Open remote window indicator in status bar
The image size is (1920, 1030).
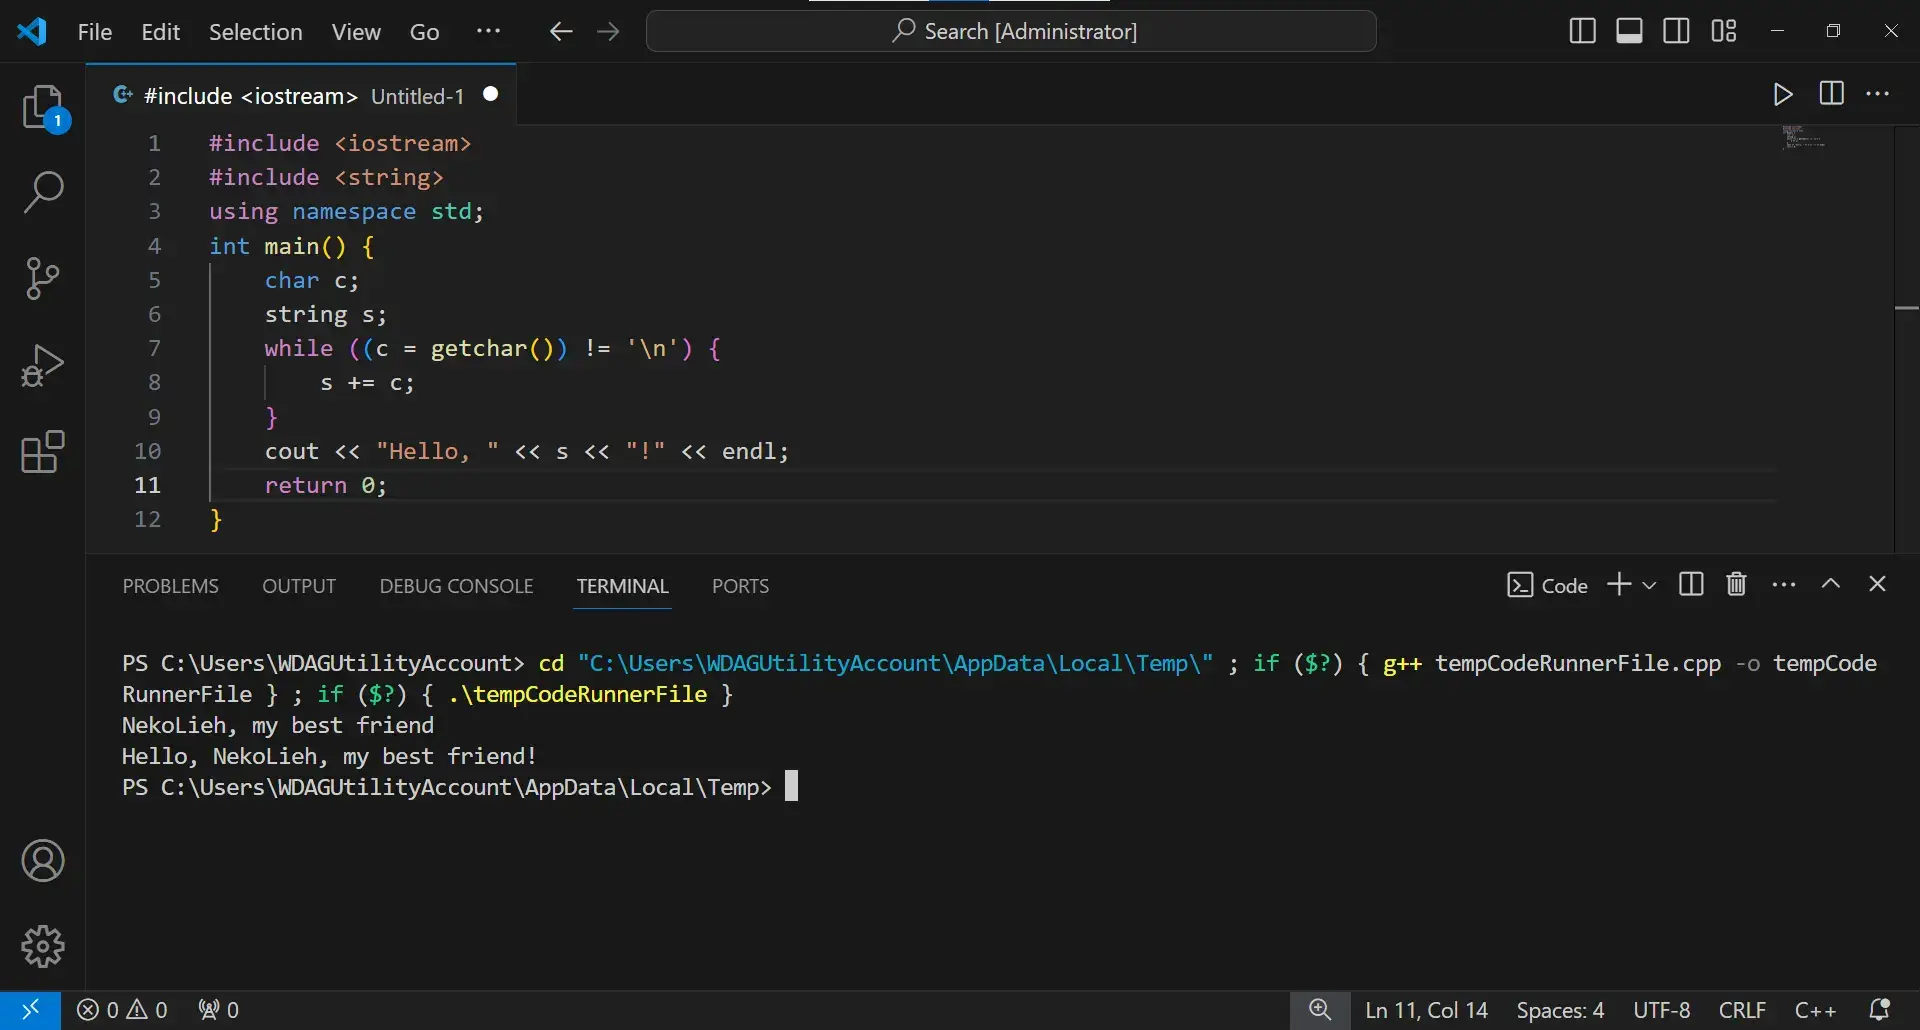(30, 1010)
